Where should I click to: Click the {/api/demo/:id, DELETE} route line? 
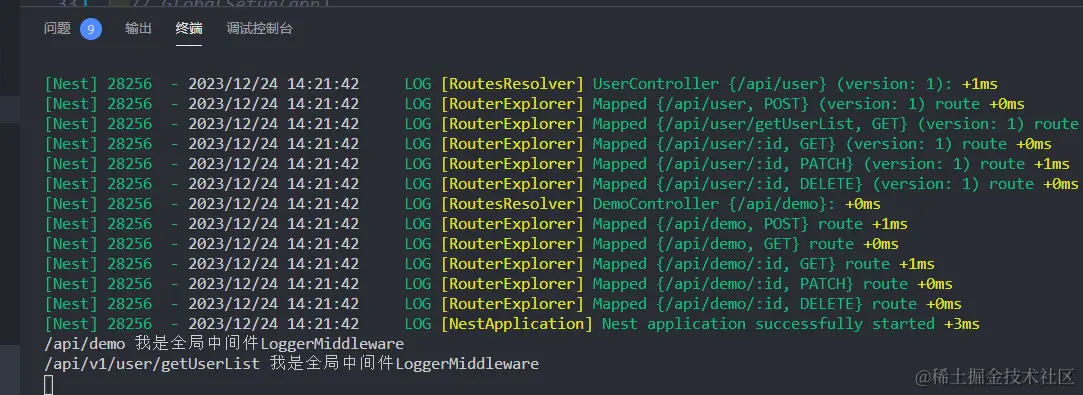point(503,304)
